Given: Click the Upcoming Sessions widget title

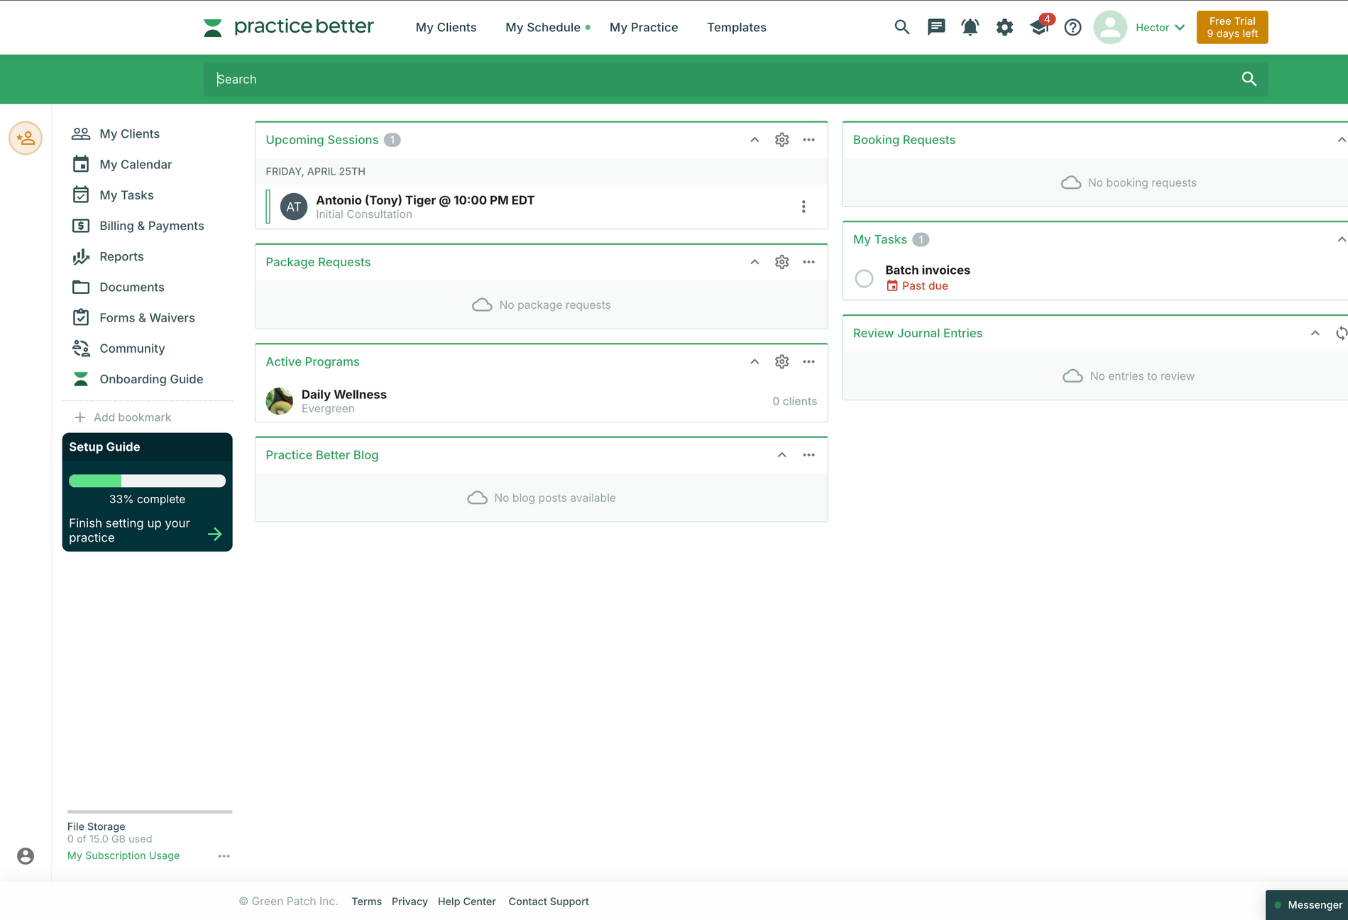Looking at the screenshot, I should (x=322, y=140).
